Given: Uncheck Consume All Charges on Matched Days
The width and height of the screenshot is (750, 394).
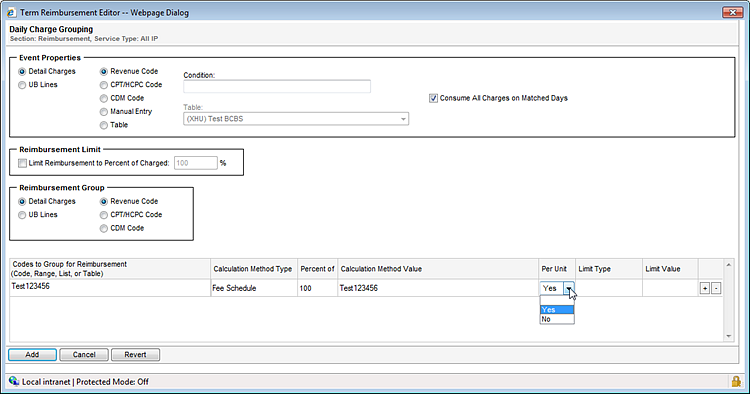Looking at the screenshot, I should (x=433, y=98).
